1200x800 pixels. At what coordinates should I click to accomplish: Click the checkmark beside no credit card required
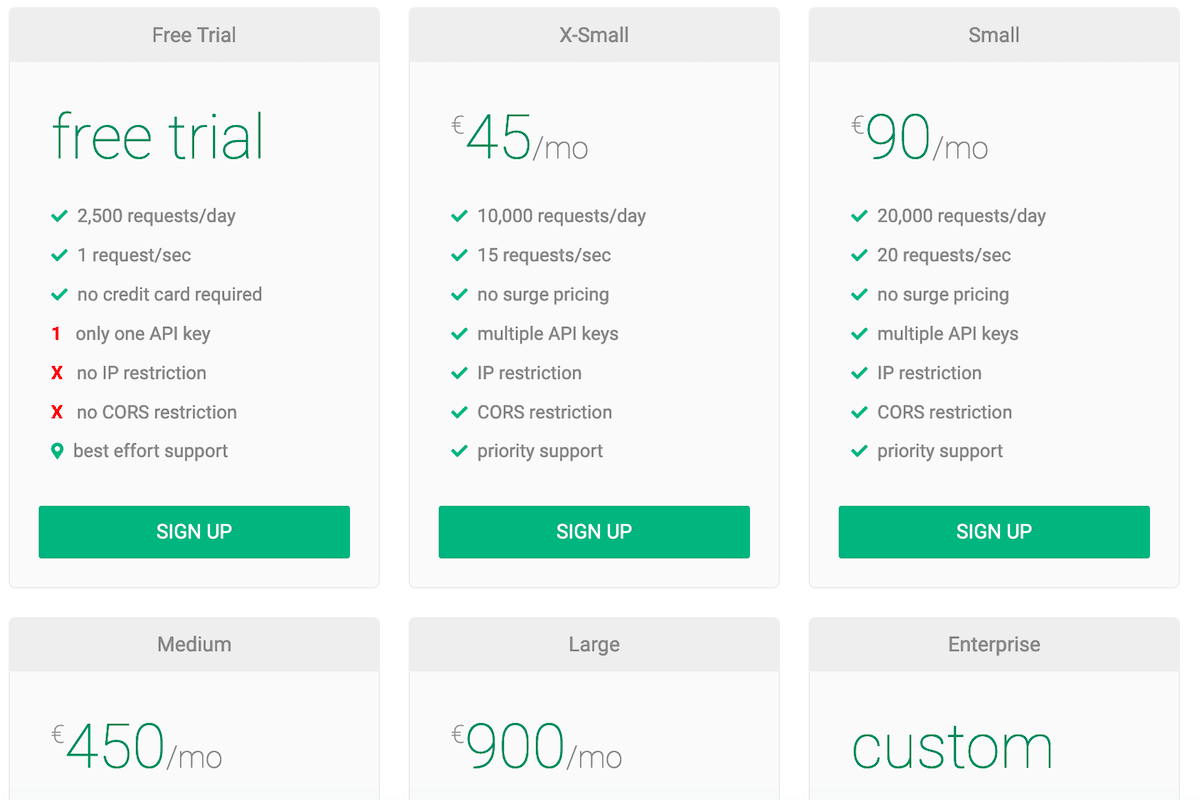coord(59,295)
